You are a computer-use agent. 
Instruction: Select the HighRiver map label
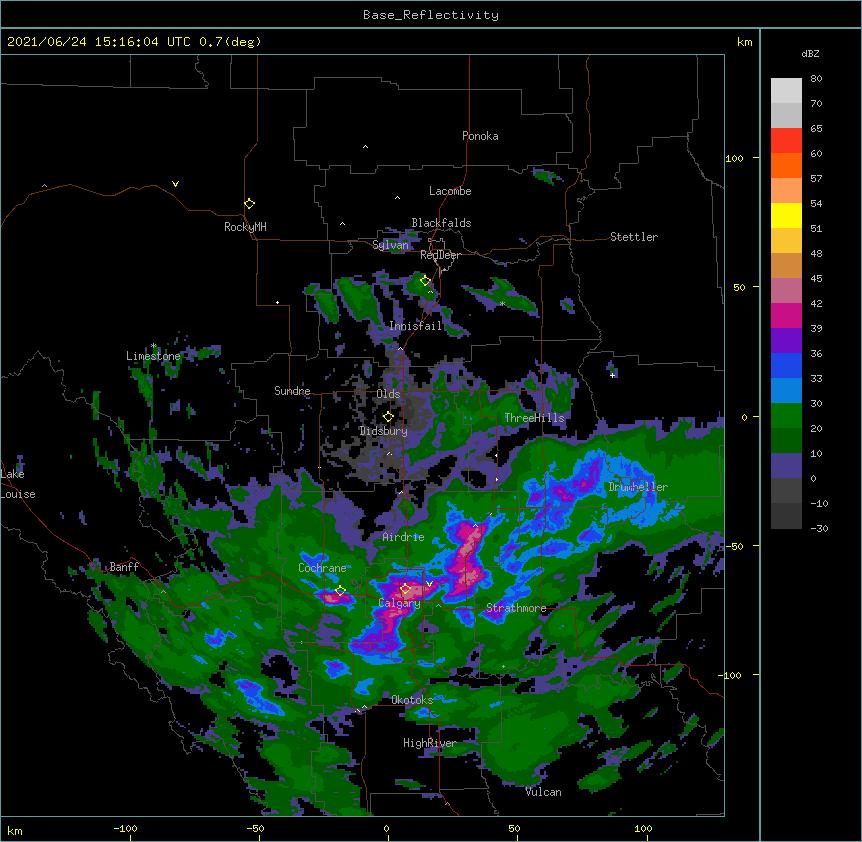tap(430, 743)
